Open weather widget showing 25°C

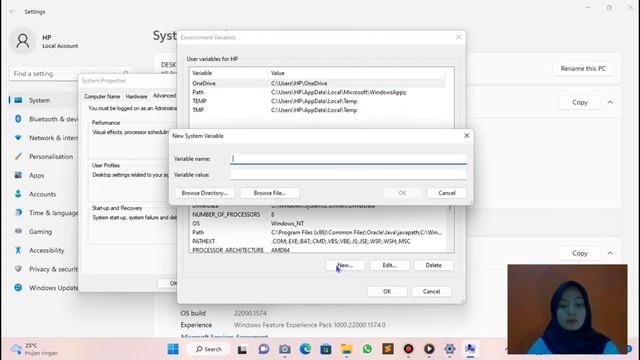35,349
